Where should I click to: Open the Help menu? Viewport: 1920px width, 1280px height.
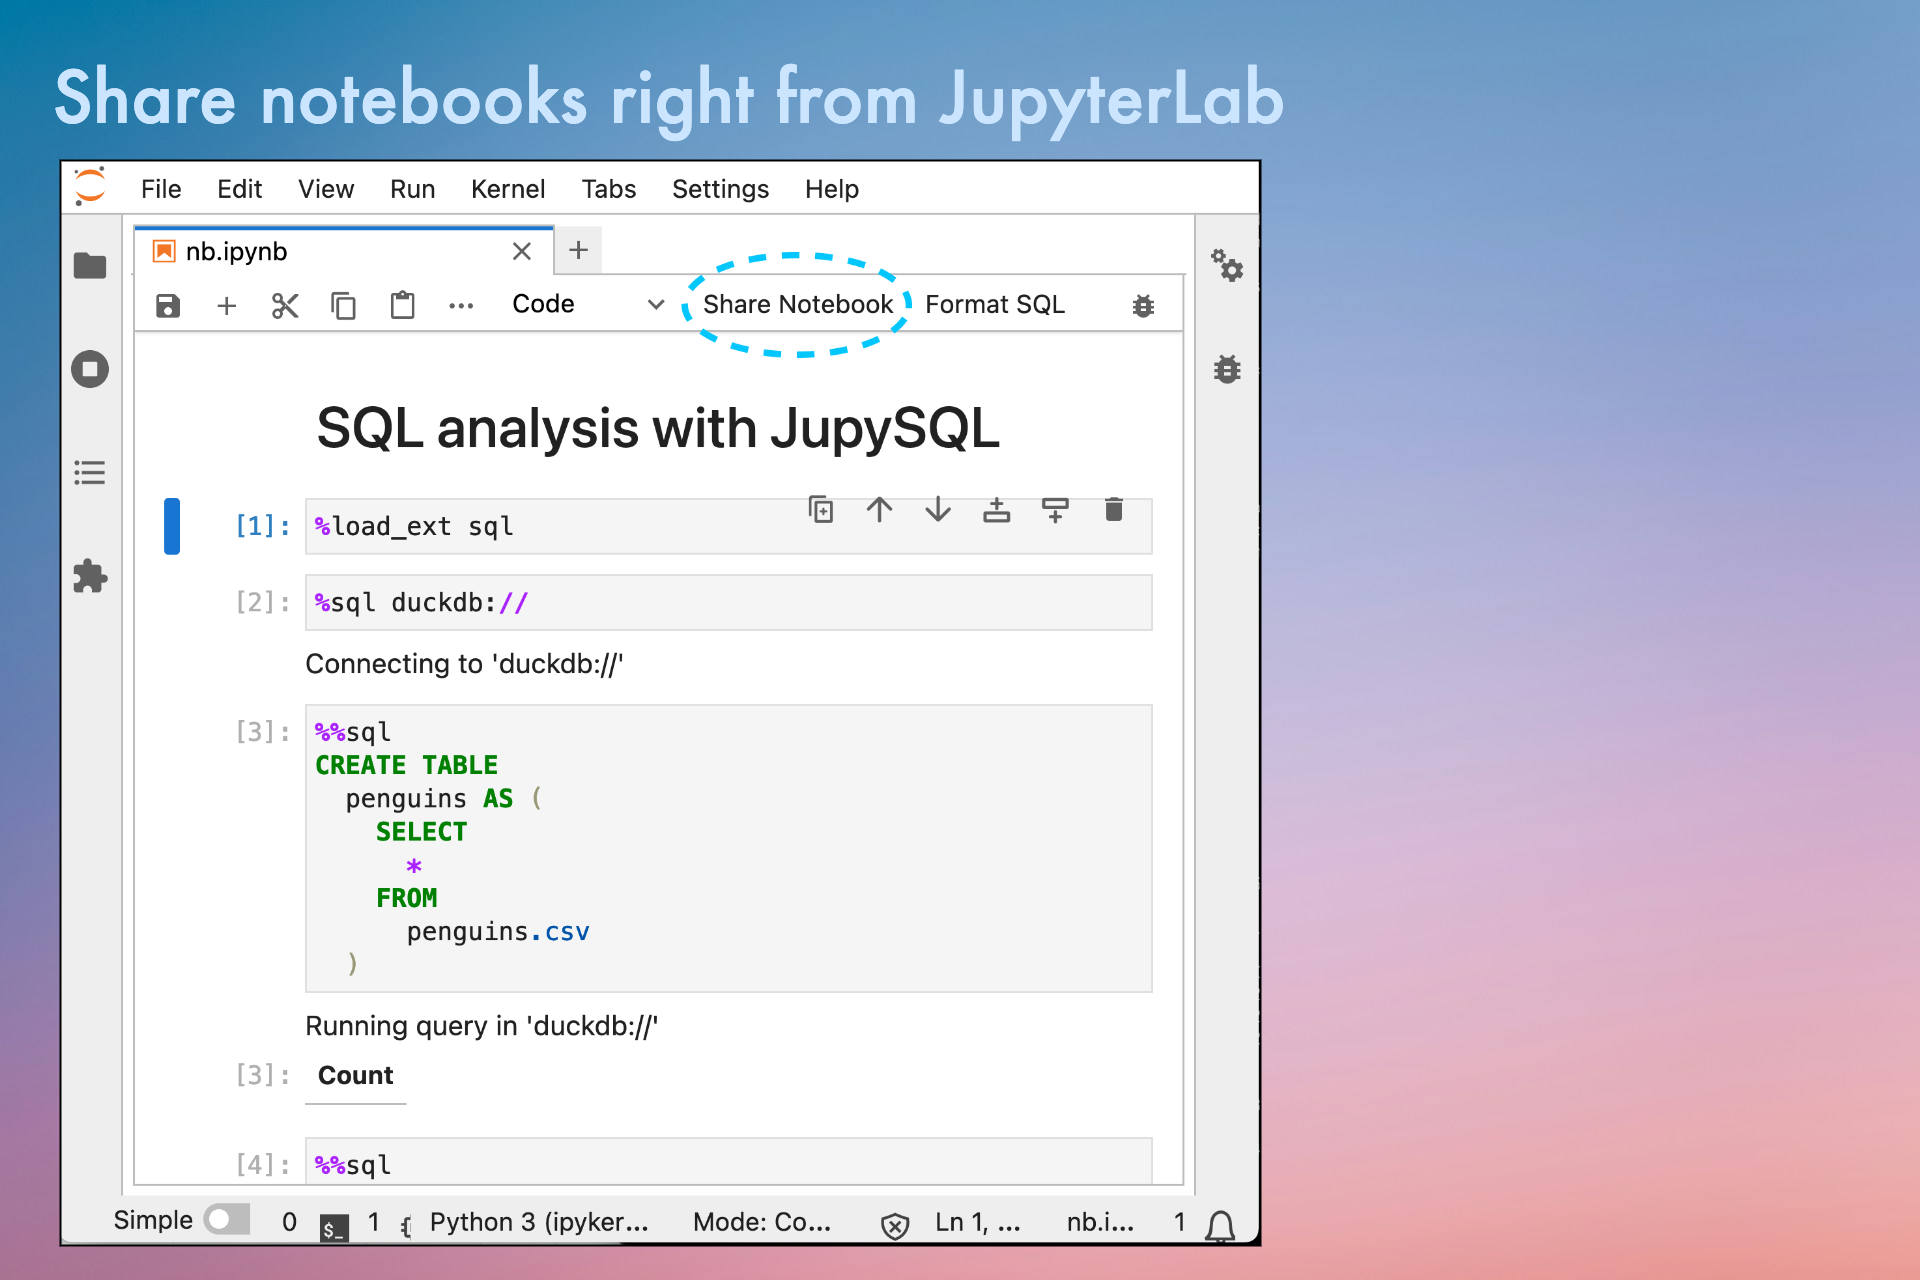pos(832,189)
